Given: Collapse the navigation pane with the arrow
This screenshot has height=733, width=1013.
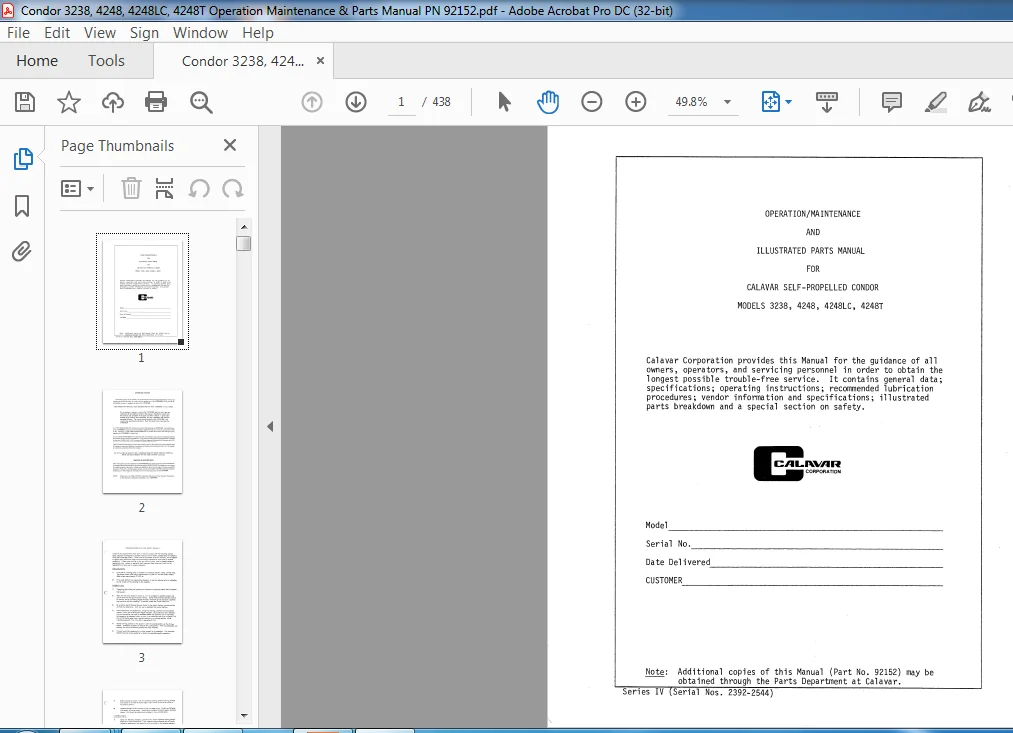Looking at the screenshot, I should click(x=270, y=426).
